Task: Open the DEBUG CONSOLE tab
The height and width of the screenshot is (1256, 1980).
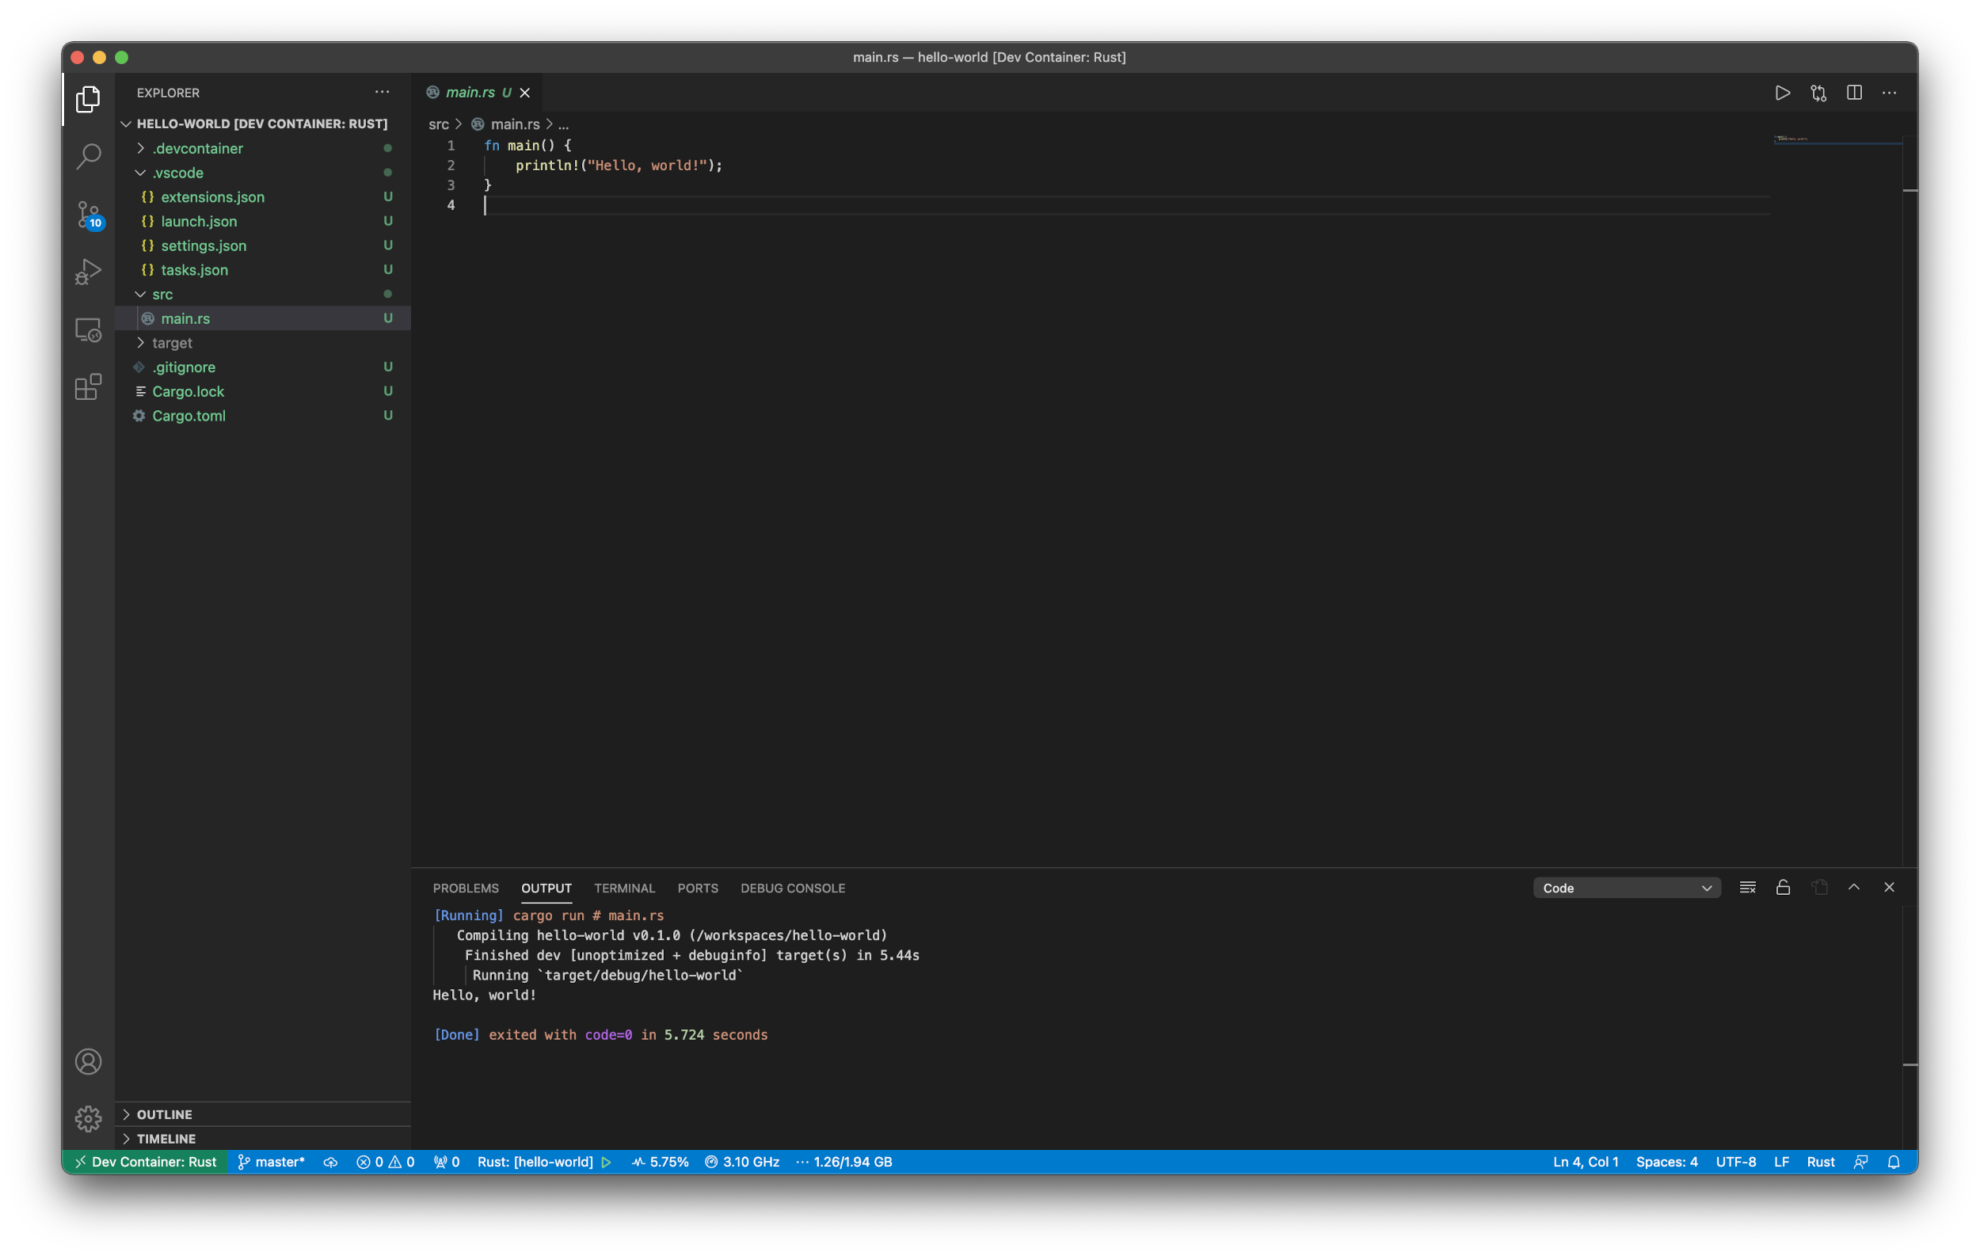Action: 793,888
